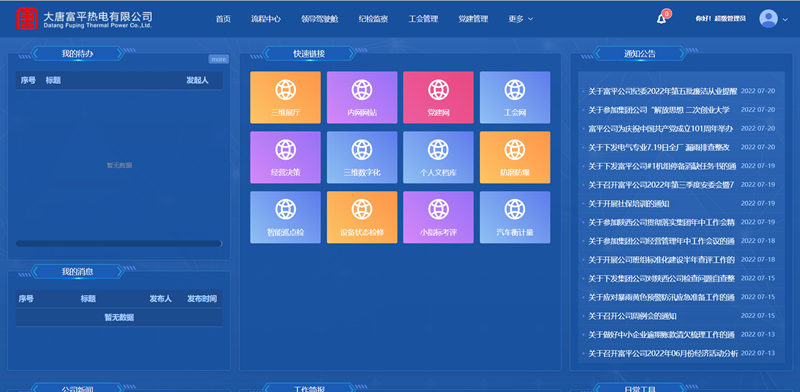The width and height of the screenshot is (800, 392).
Task: Click the more button in 我的待办
Action: [219, 59]
